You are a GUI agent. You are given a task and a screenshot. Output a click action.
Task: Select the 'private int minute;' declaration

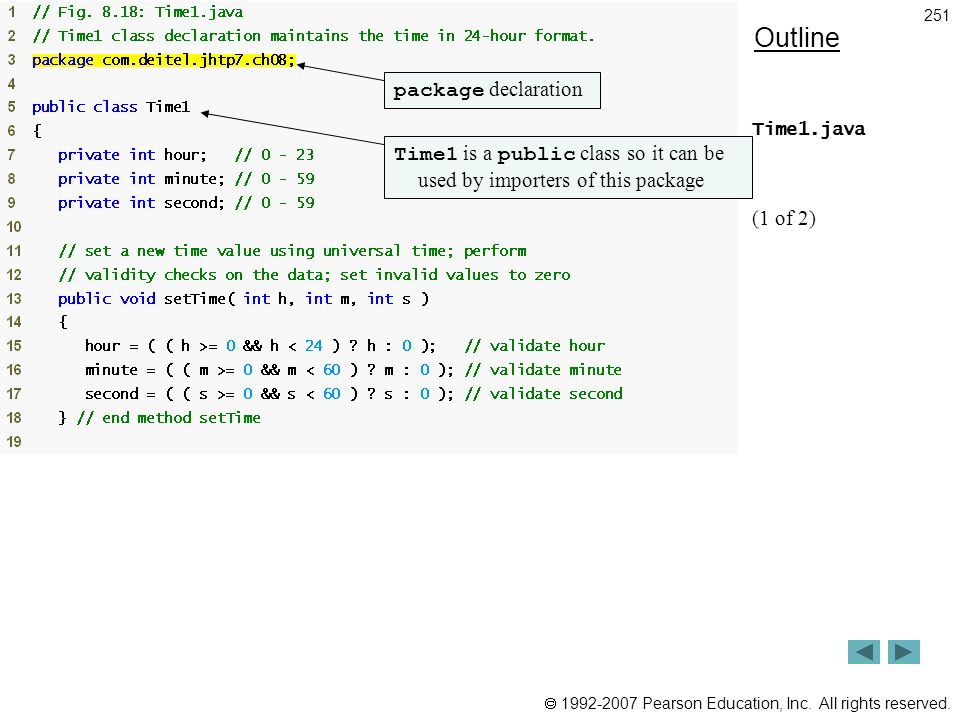pyautogui.click(x=141, y=179)
